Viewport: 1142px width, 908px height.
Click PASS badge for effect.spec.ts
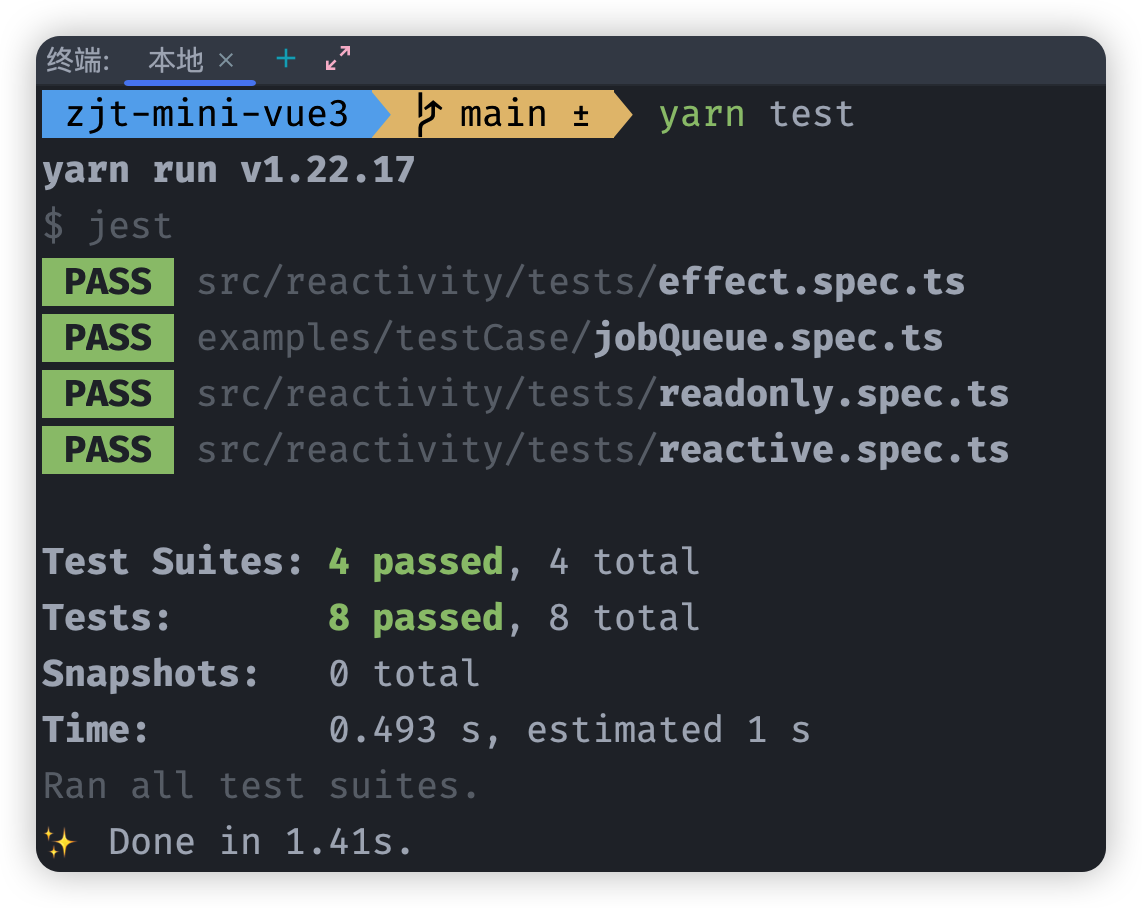108,282
